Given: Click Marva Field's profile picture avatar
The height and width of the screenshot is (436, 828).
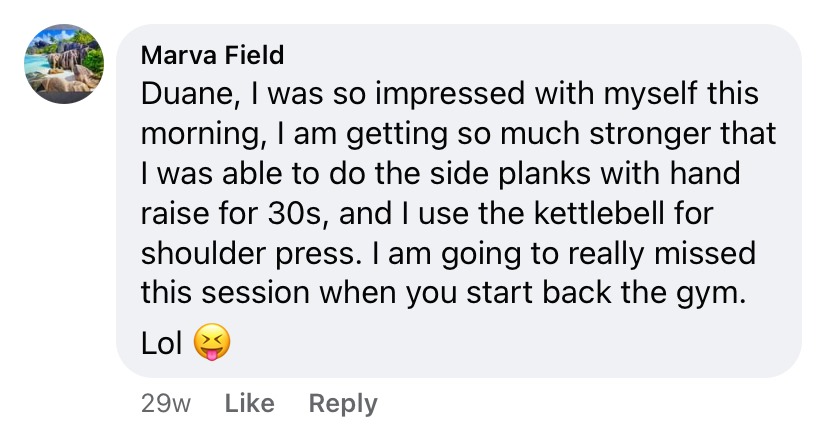Looking at the screenshot, I should pos(65,65).
